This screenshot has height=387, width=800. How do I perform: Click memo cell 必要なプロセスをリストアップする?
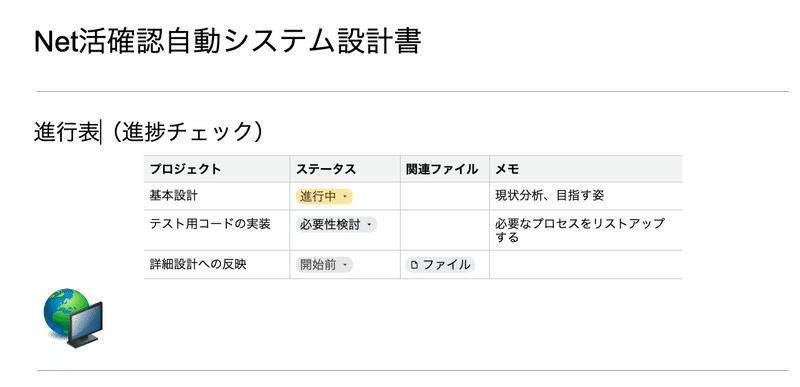pyautogui.click(x=586, y=230)
